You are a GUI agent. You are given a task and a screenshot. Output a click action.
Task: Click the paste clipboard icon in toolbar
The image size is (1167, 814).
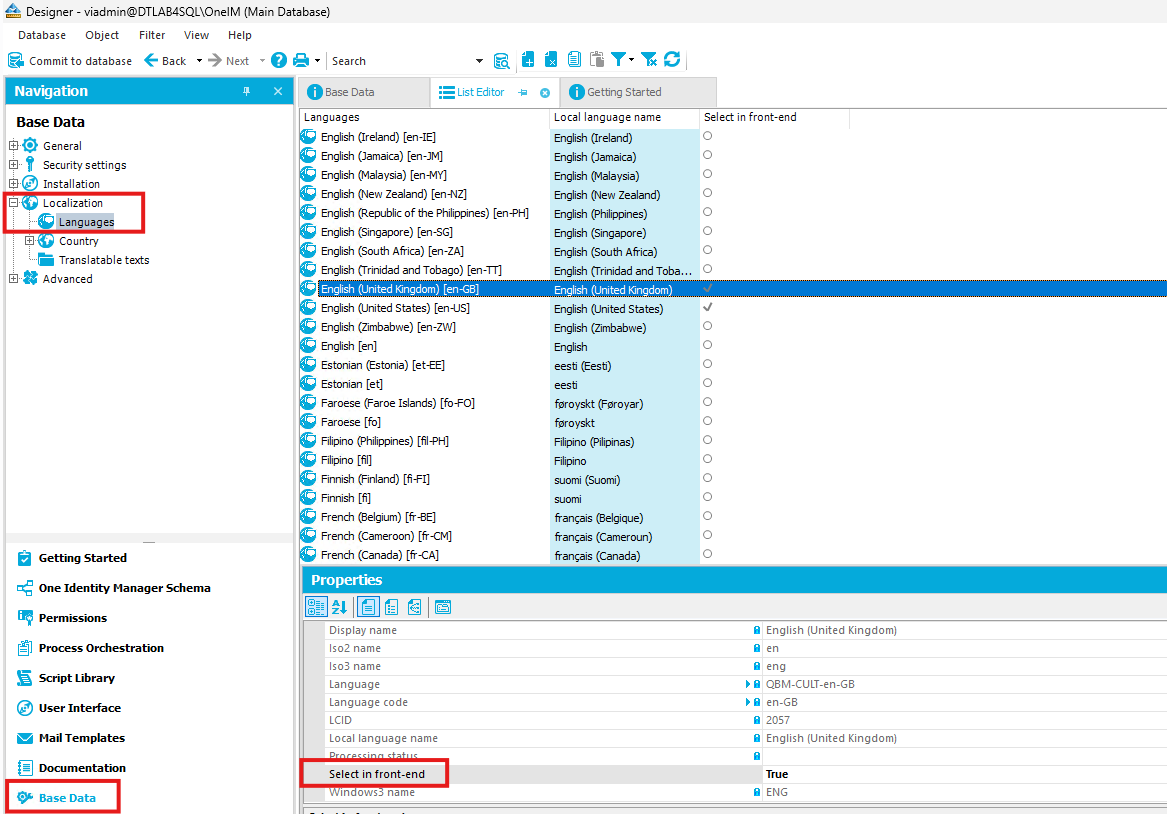tap(597, 60)
